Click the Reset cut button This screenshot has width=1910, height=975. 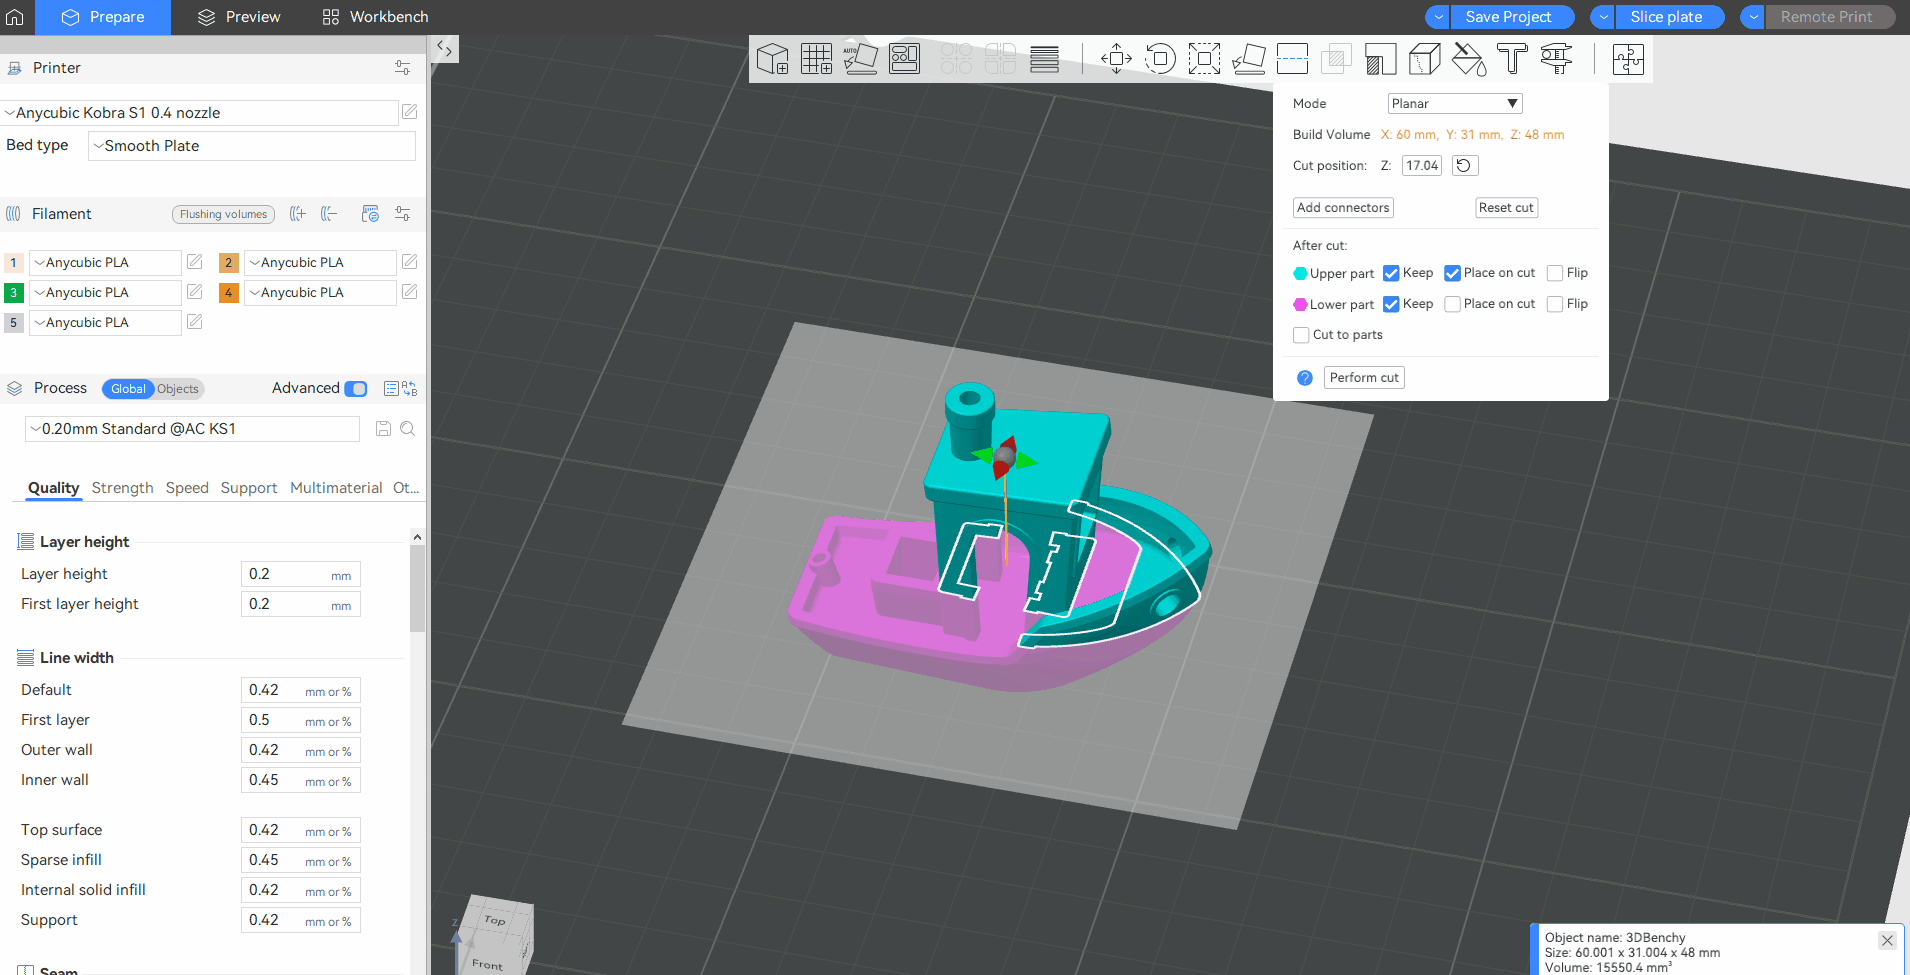tap(1506, 208)
